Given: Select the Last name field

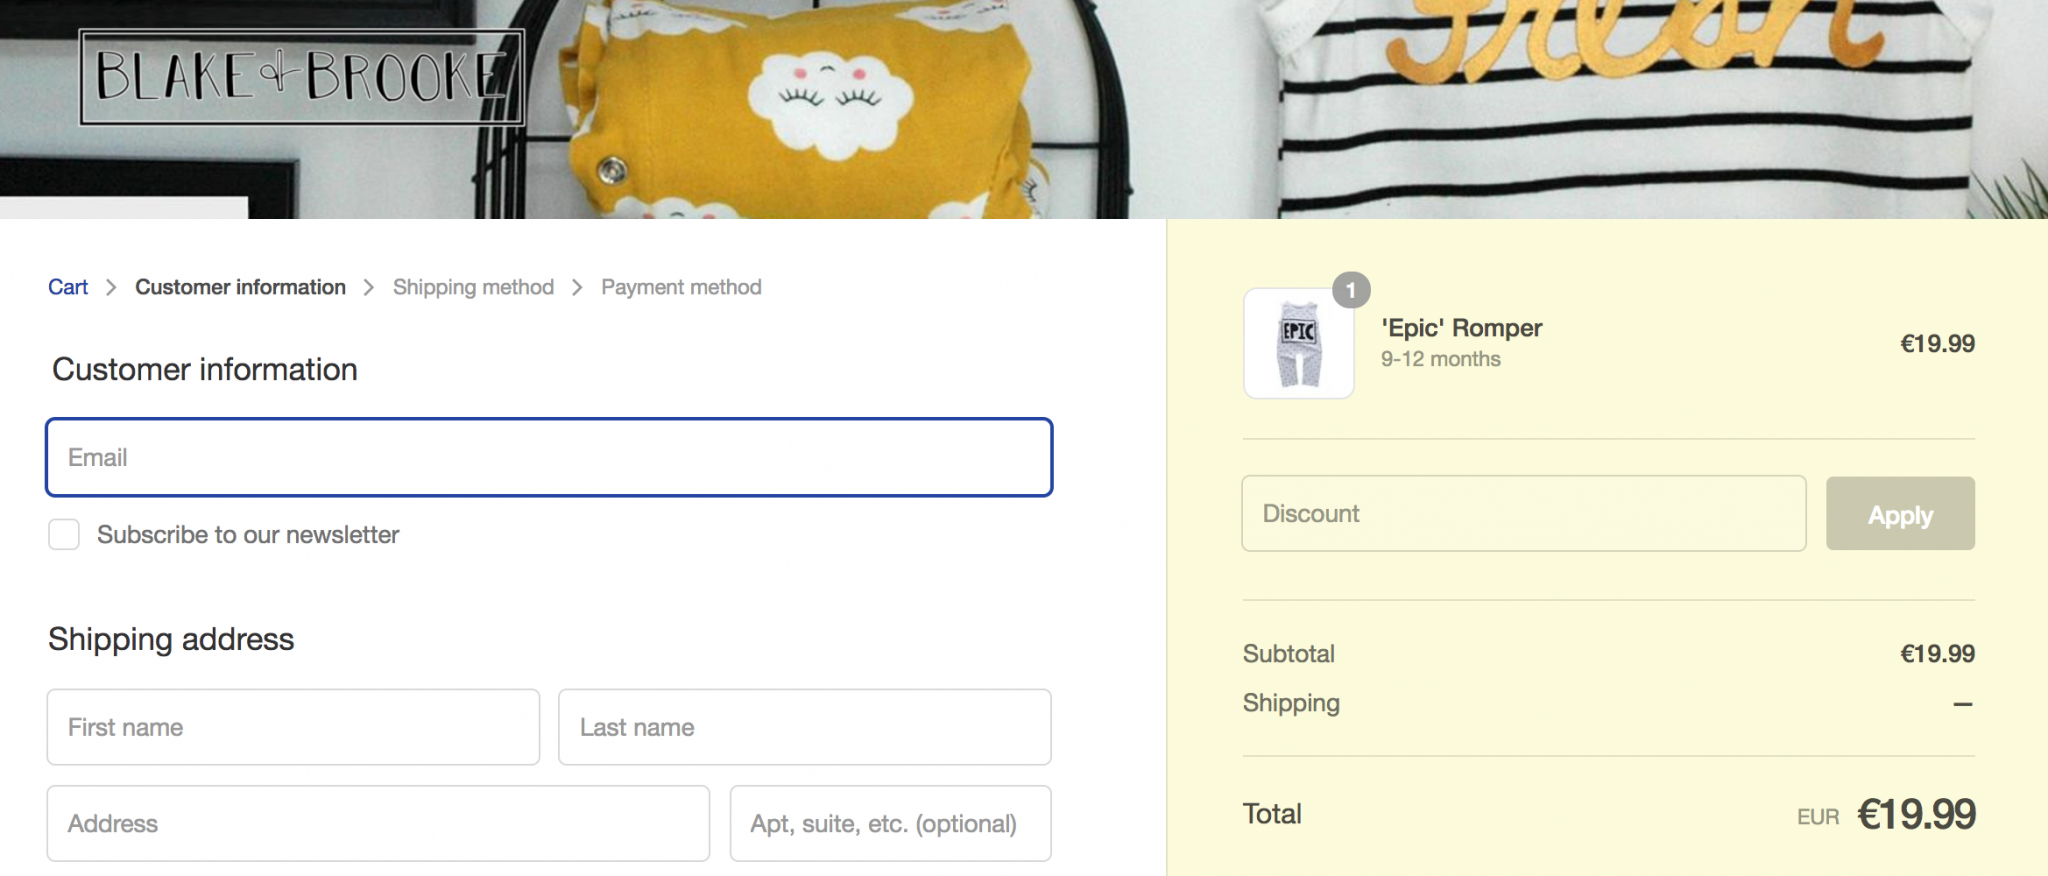Looking at the screenshot, I should point(804,727).
